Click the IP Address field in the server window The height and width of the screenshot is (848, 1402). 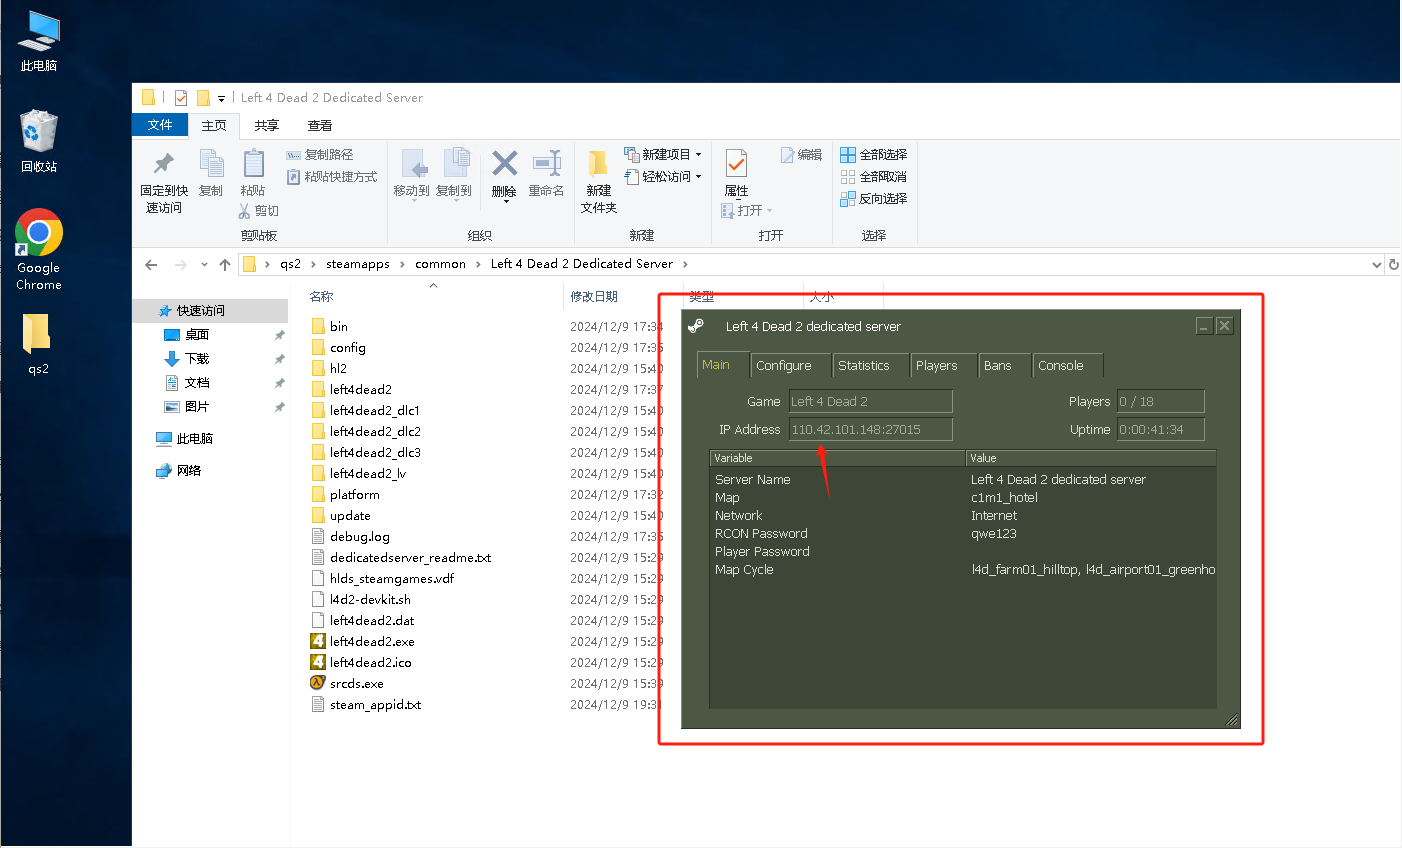(871, 430)
